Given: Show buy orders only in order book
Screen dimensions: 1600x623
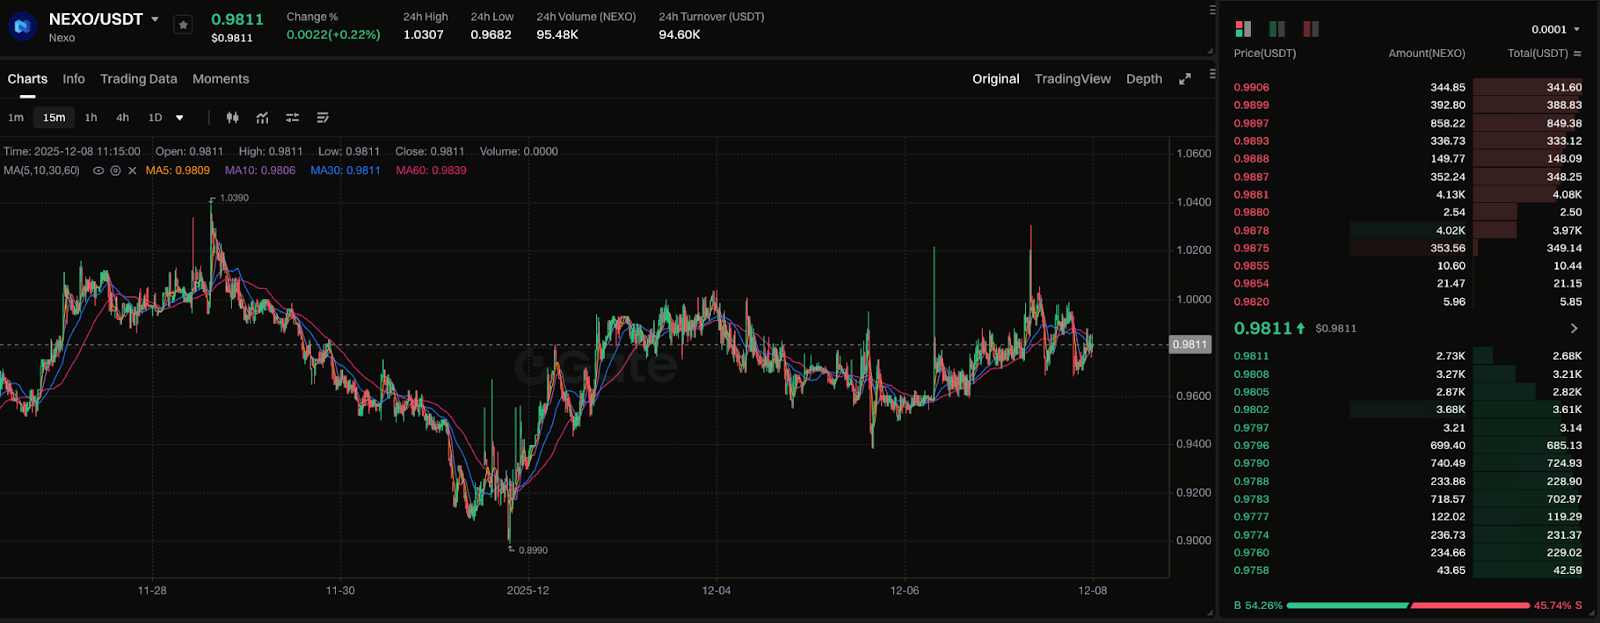Looking at the screenshot, I should [x=1277, y=29].
